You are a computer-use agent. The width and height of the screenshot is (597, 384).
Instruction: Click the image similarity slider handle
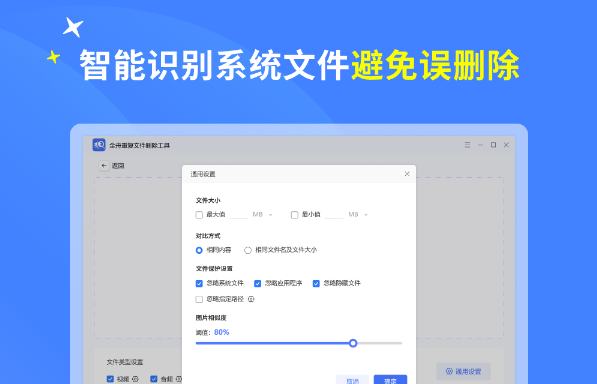click(x=353, y=343)
